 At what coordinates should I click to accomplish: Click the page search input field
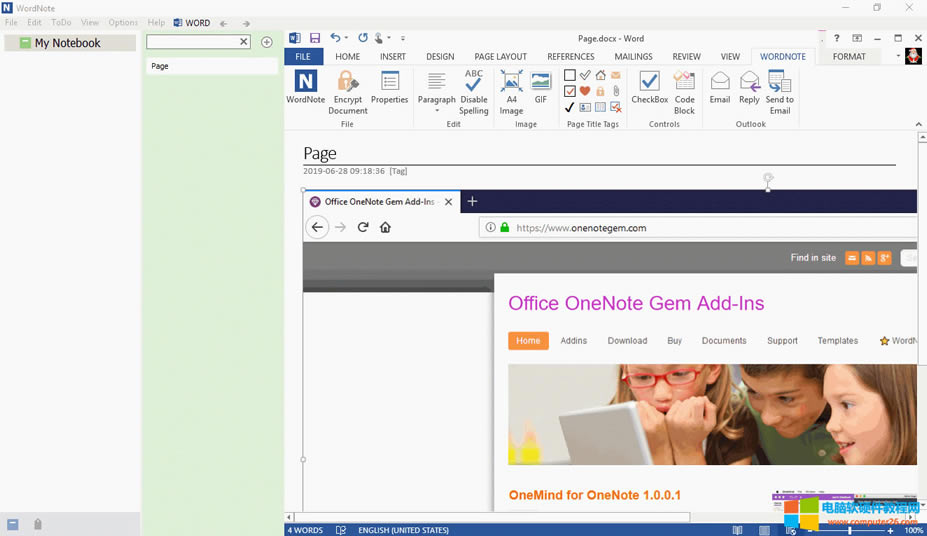192,42
